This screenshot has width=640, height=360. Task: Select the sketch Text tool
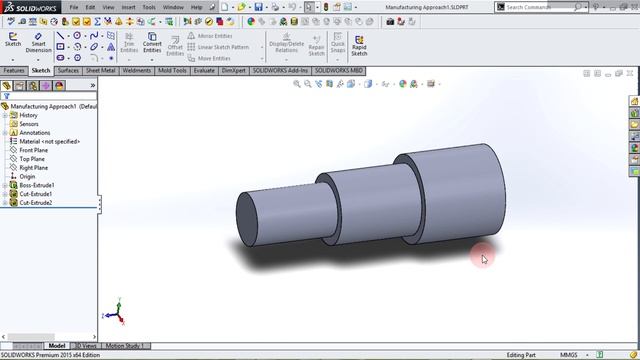111,47
